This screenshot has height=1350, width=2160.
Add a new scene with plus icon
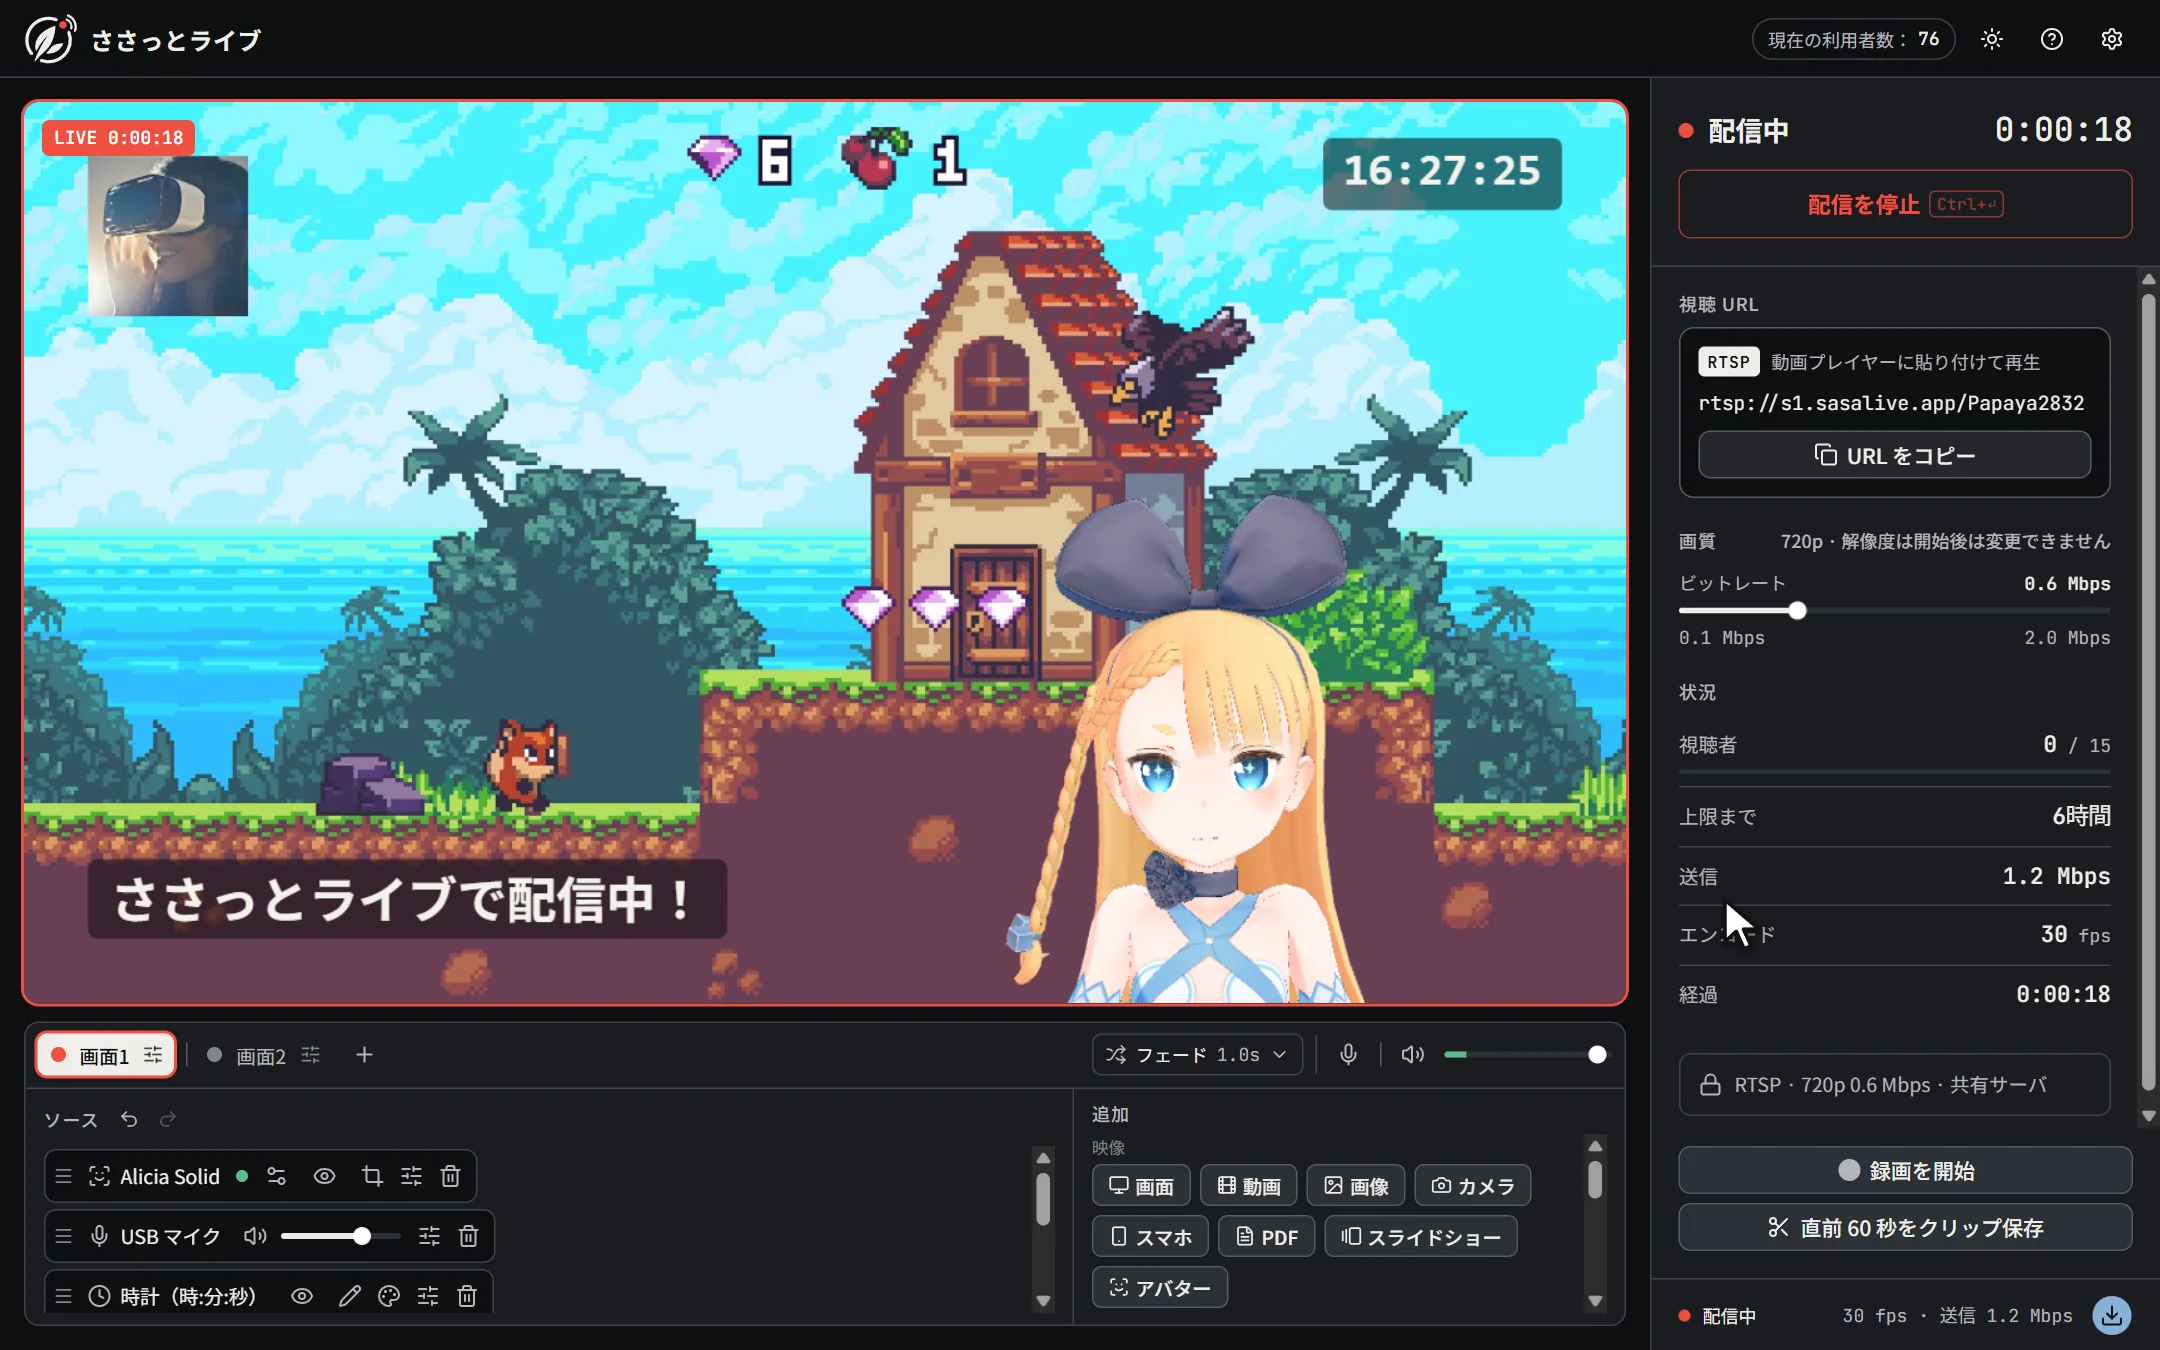364,1055
